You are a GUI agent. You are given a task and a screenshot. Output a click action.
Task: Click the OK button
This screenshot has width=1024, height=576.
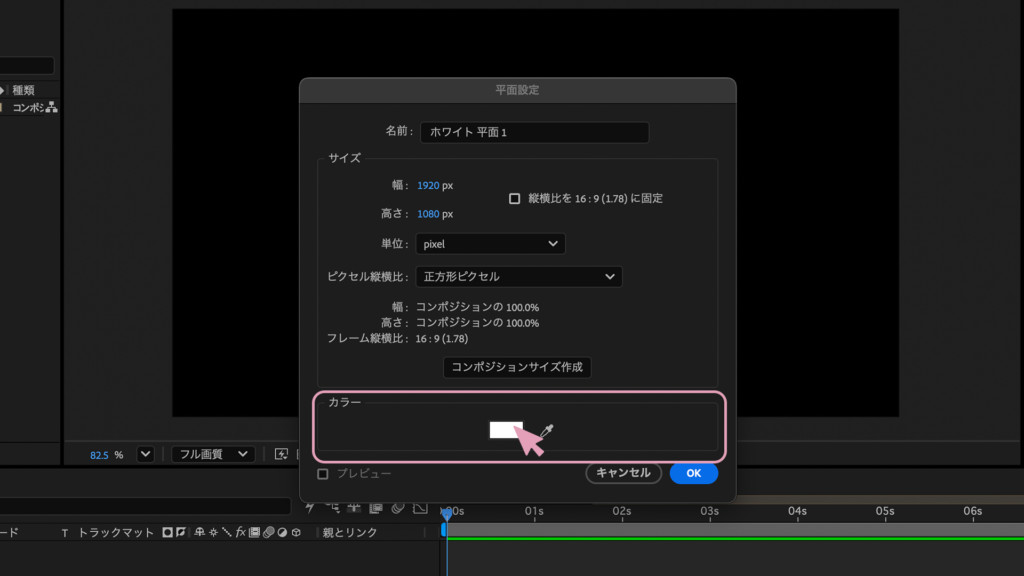click(694, 473)
